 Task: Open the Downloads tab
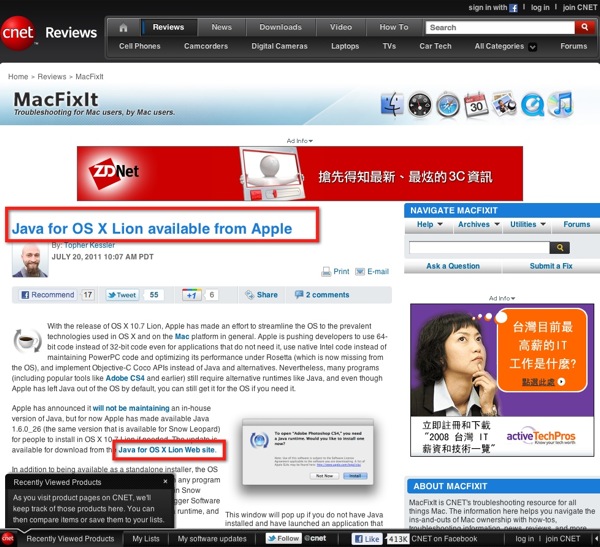pyautogui.click(x=280, y=27)
